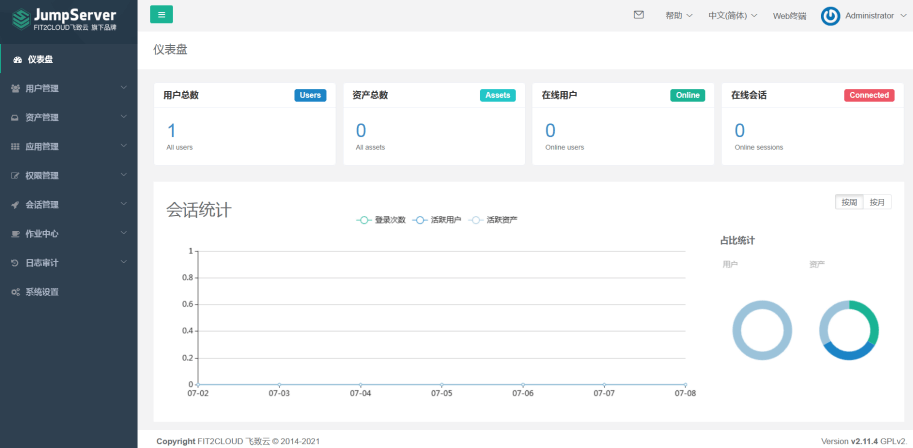Open 作业中心 menu item

[x=69, y=234]
